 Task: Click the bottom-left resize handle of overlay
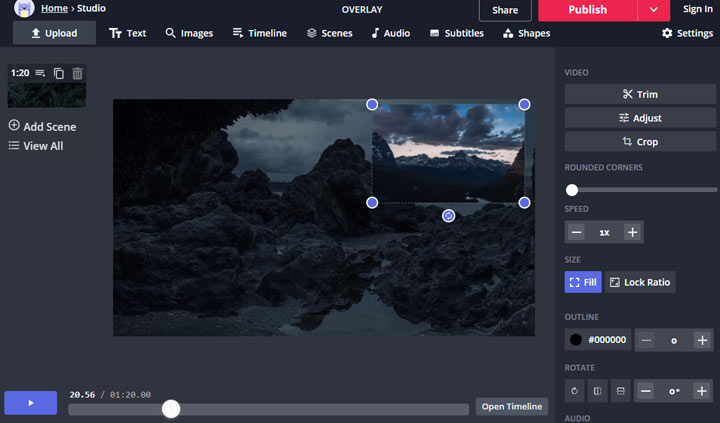(372, 203)
